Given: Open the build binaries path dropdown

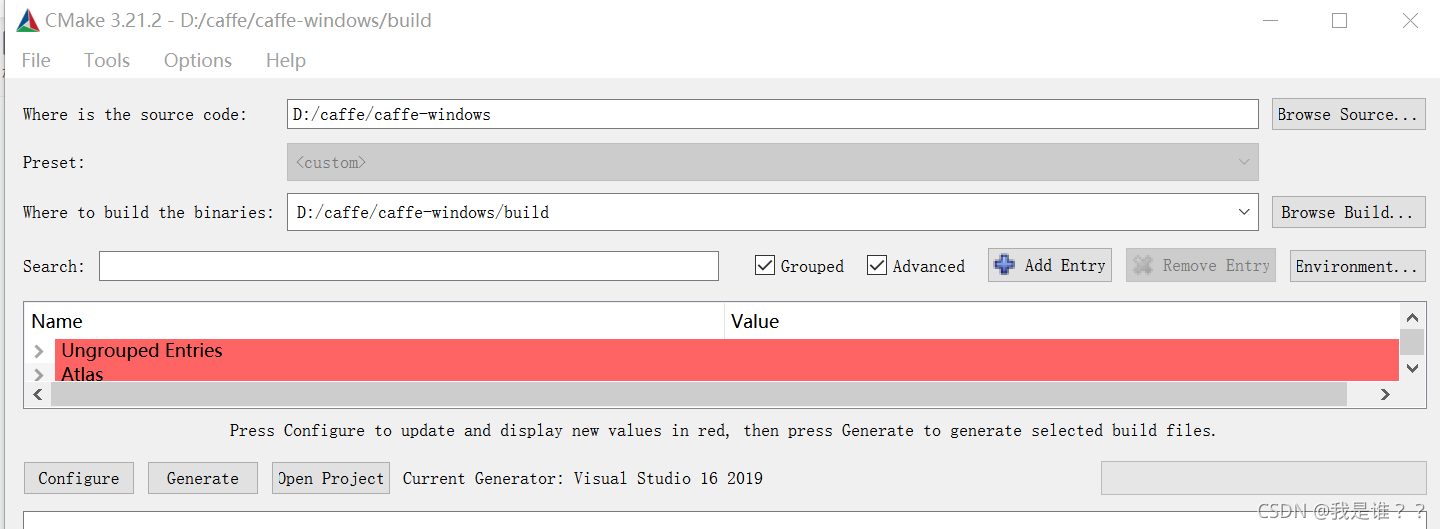Looking at the screenshot, I should (1244, 212).
